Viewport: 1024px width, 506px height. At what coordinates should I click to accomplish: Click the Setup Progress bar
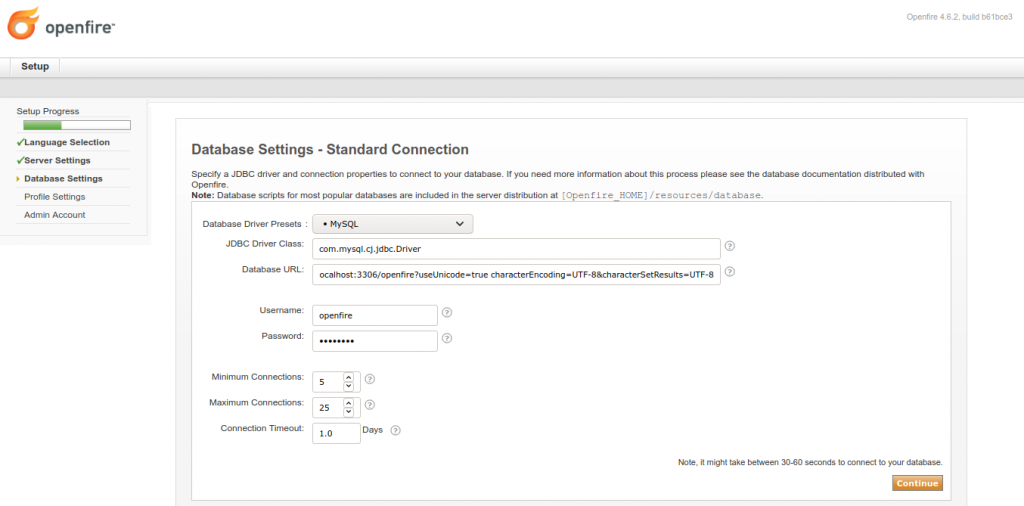click(x=77, y=126)
